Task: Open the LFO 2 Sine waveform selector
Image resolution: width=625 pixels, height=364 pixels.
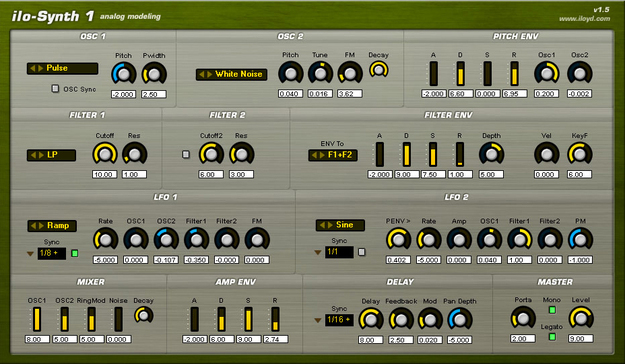Action: coord(340,225)
